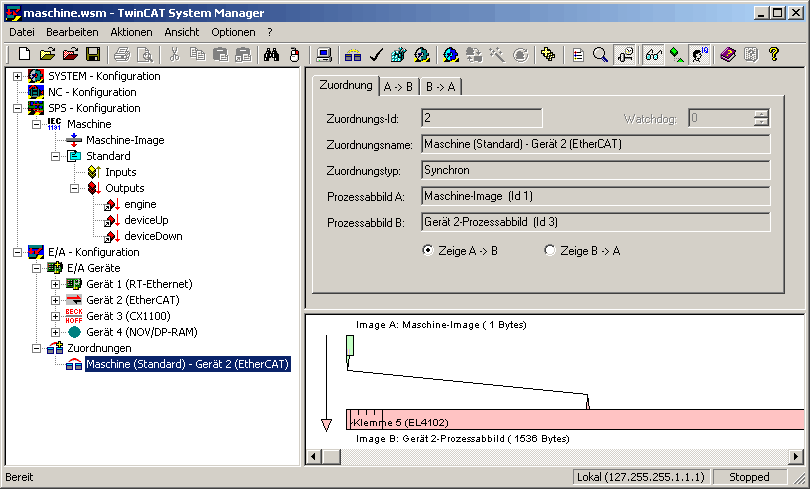810x489 pixels.
Task: Click the mouse-shaped toolbar icon
Action: coord(294,54)
